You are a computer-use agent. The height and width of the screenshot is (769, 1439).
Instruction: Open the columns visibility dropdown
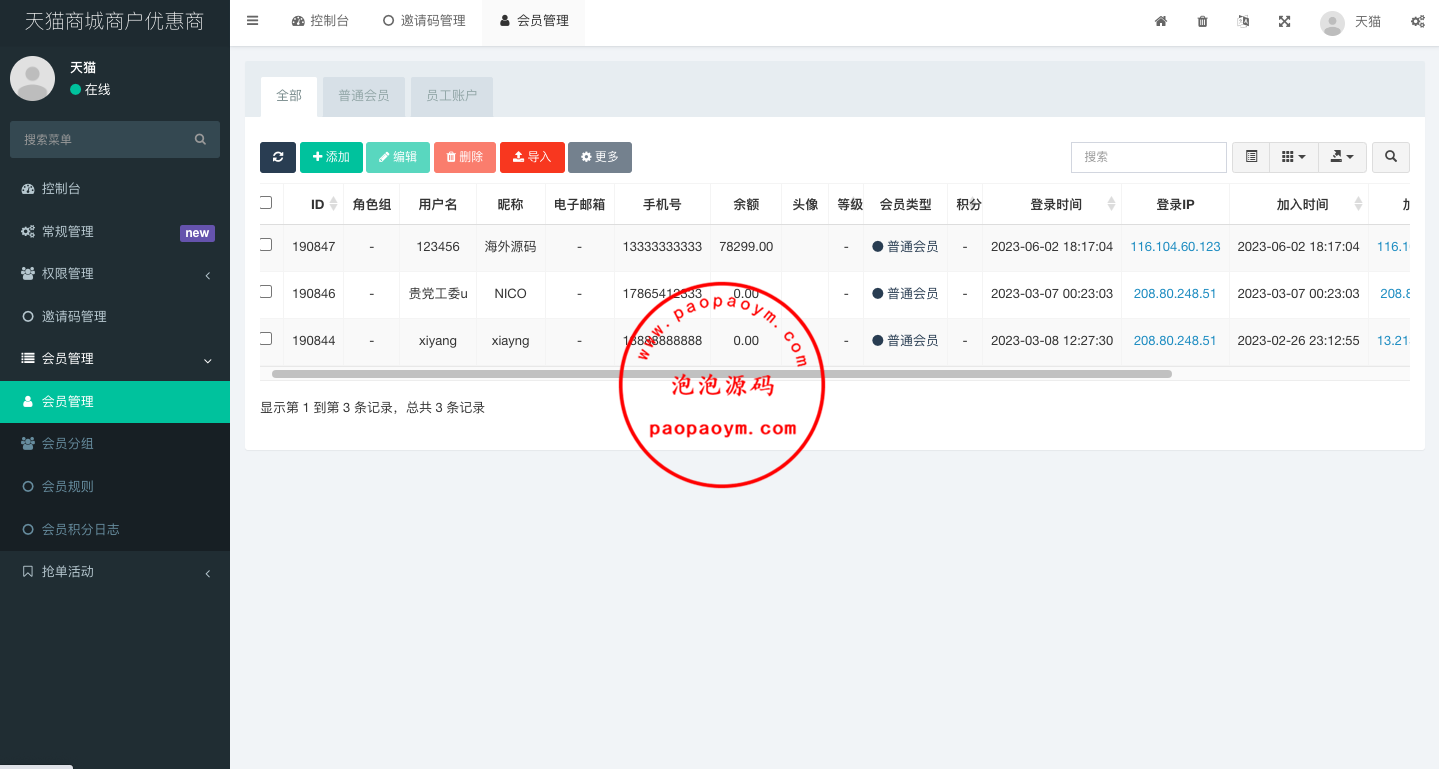[1293, 157]
